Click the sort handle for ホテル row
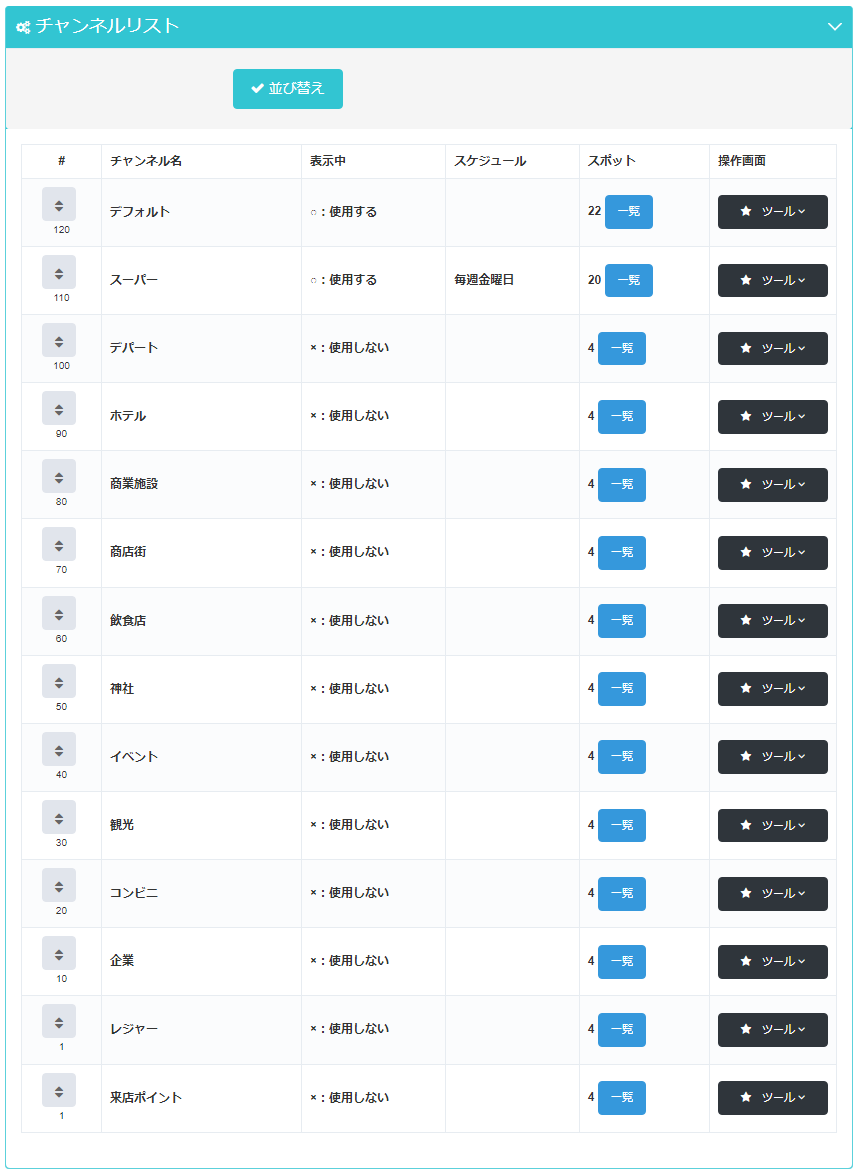853x1172 pixels. click(x=59, y=409)
